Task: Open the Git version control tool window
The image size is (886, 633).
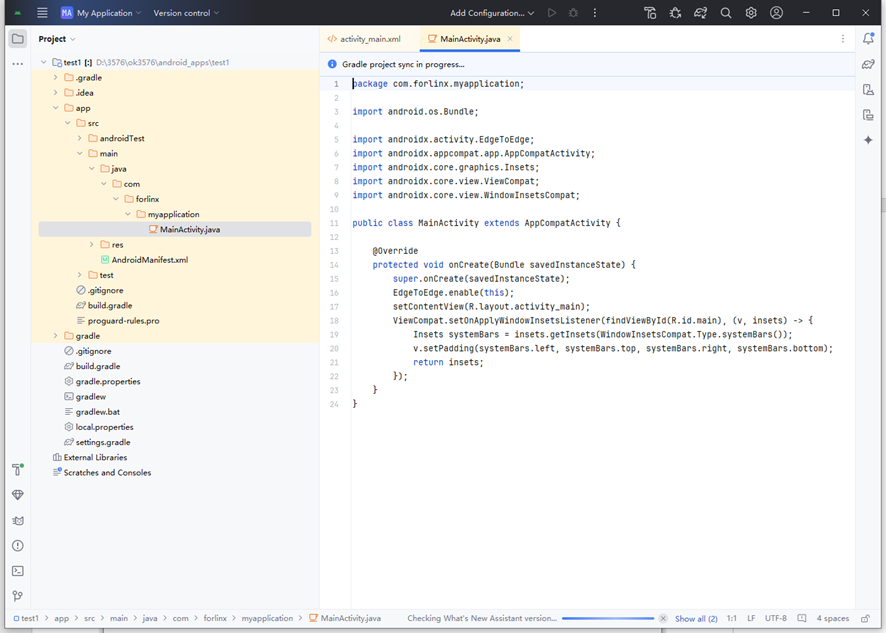Action: coord(18,596)
